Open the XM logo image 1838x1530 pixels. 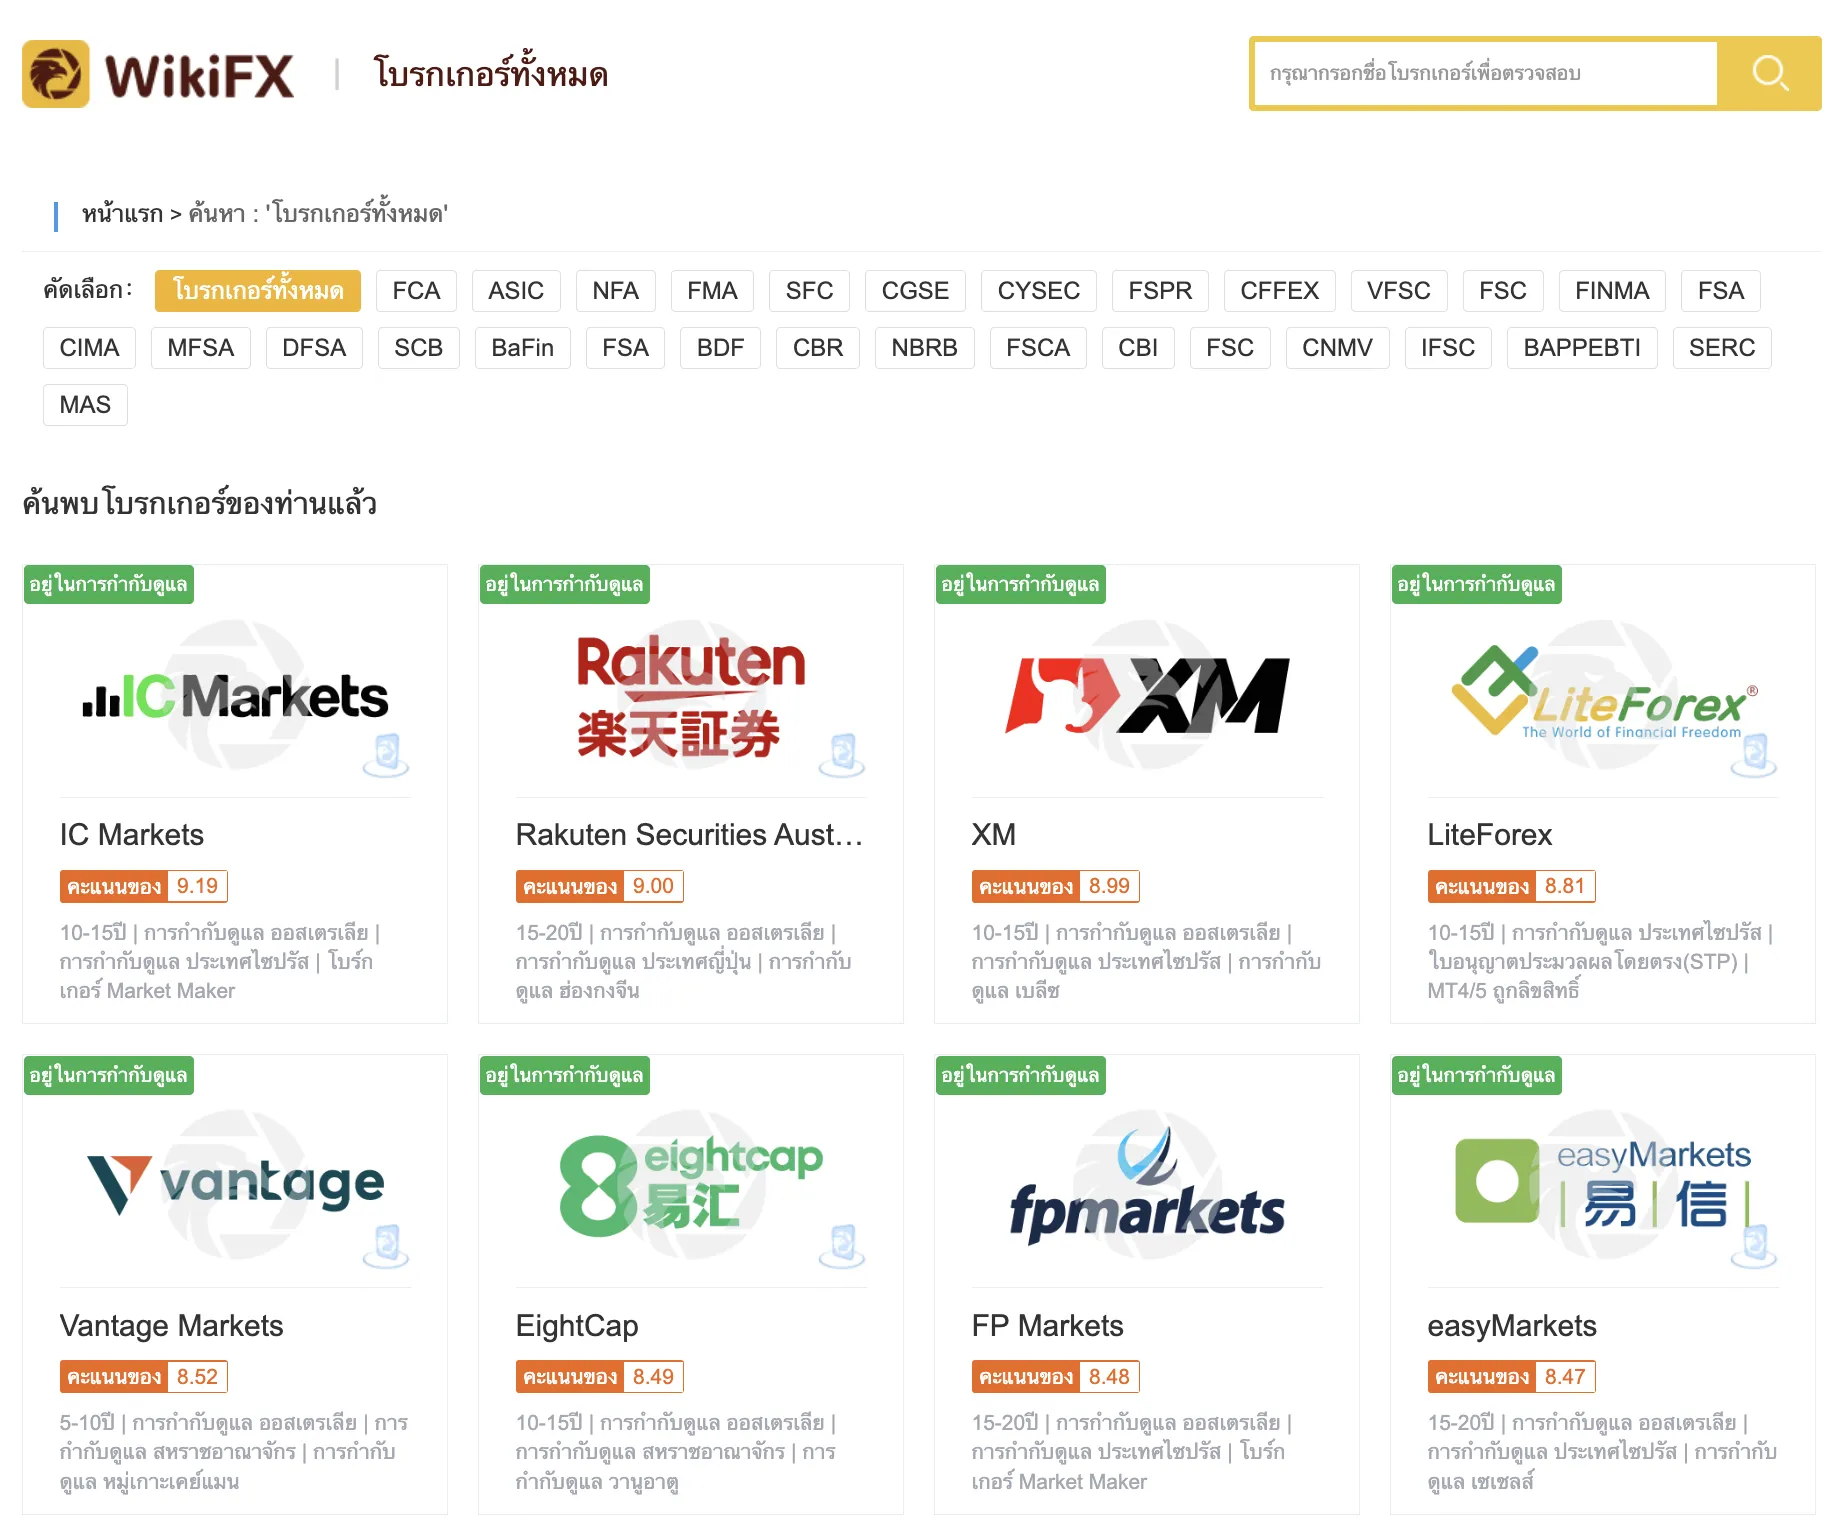[1147, 696]
